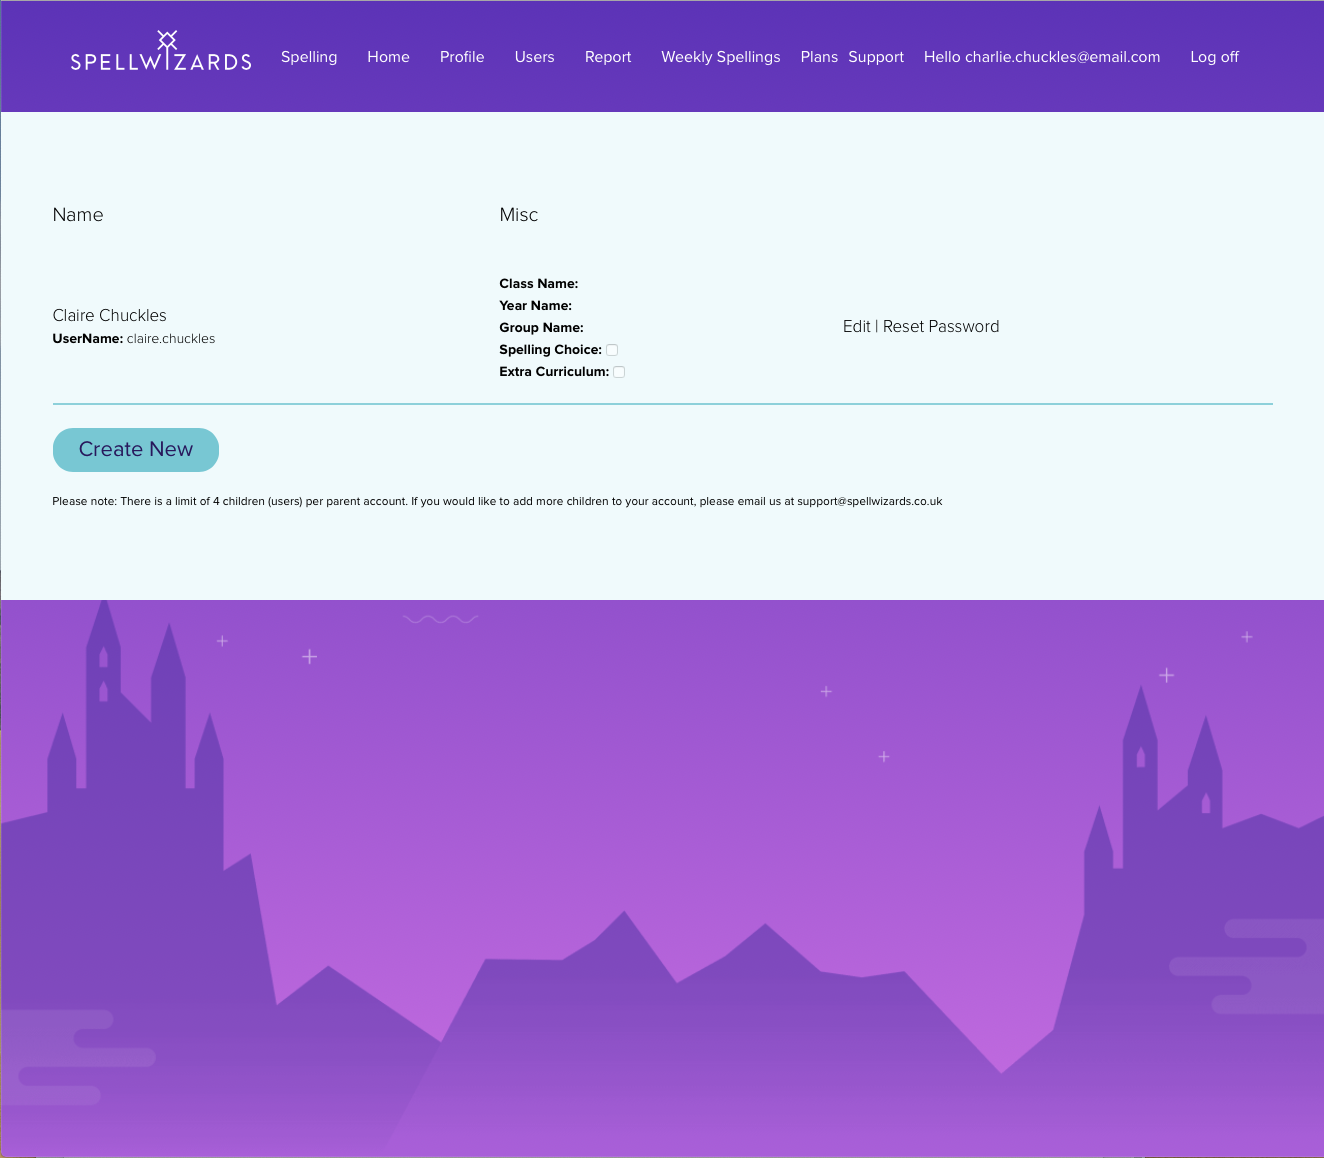The width and height of the screenshot is (1324, 1158).
Task: Select Users in the navigation bar
Action: click(x=534, y=57)
